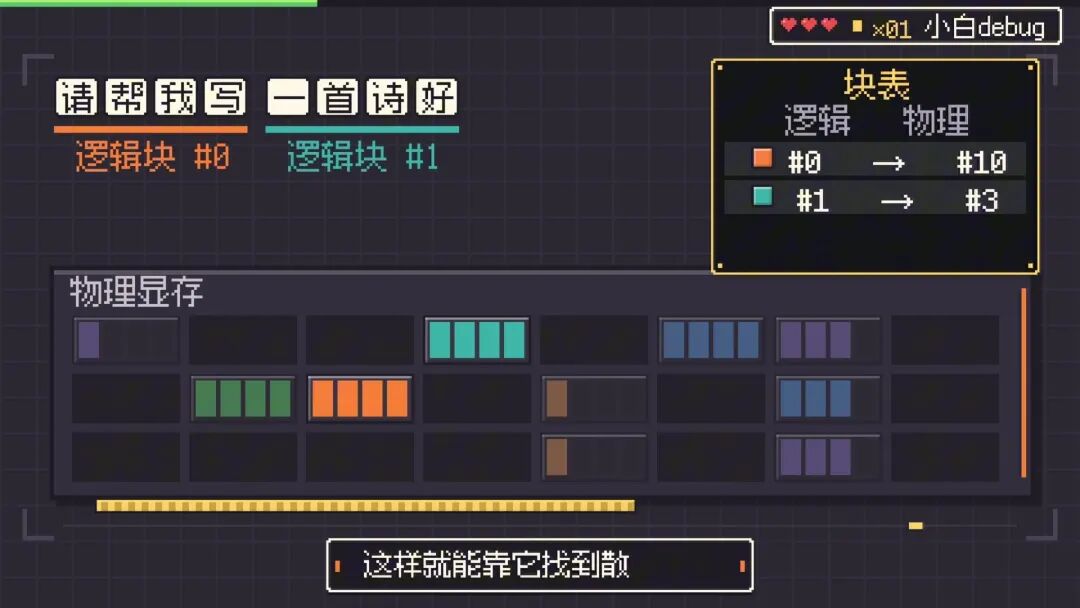The width and height of the screenshot is (1080, 608).
Task: Select the bottom-row purple three-cell memory block
Action: pos(828,457)
